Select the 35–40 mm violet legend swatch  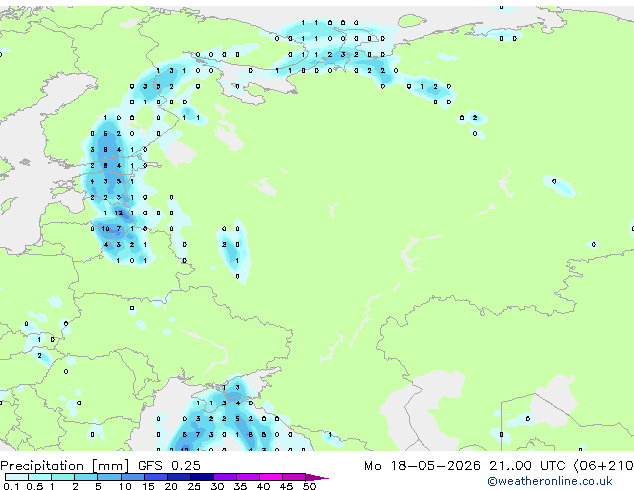tap(247, 477)
